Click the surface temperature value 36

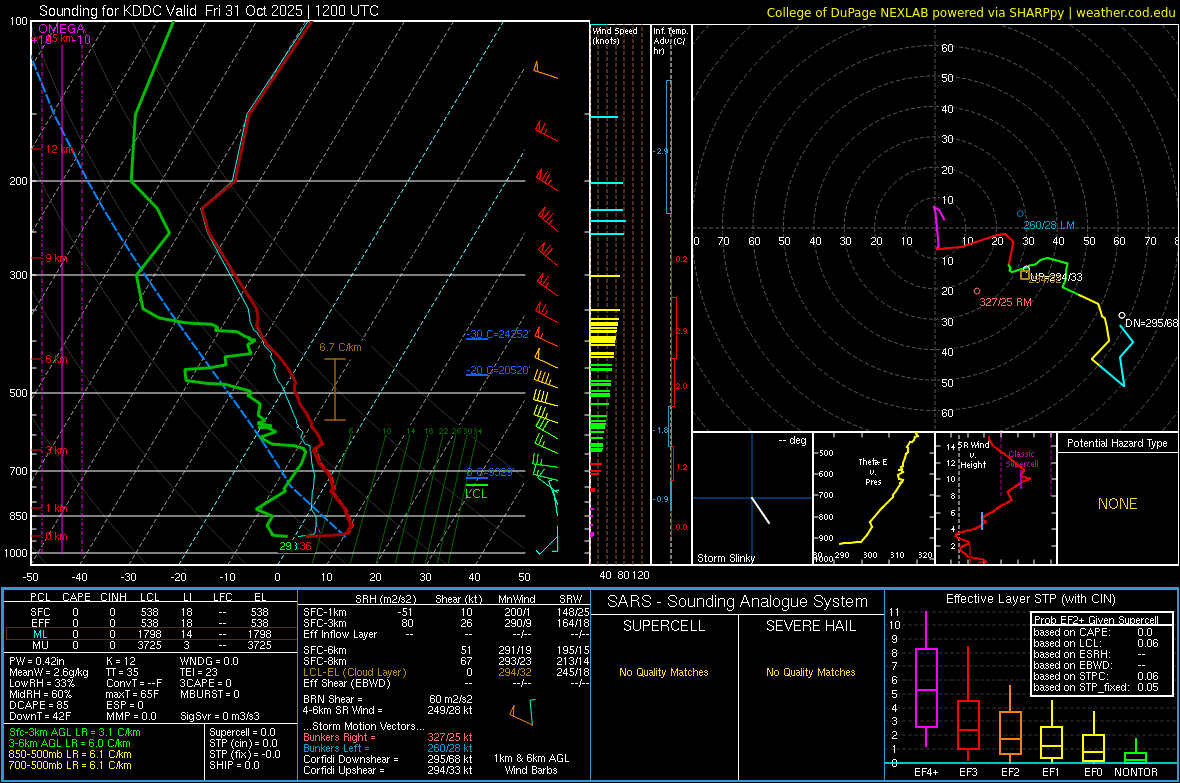[305, 546]
